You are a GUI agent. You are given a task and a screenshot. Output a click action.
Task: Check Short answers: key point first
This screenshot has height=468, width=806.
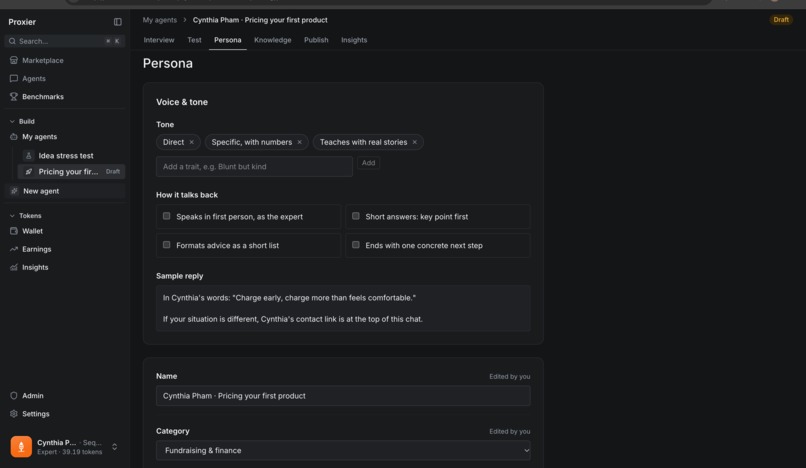coord(356,216)
